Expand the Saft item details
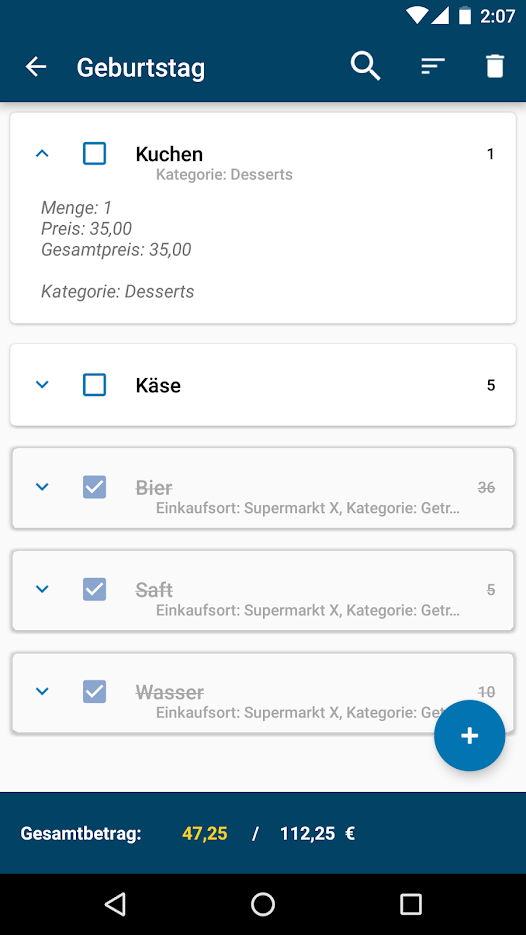The height and width of the screenshot is (935, 526). pos(42,589)
